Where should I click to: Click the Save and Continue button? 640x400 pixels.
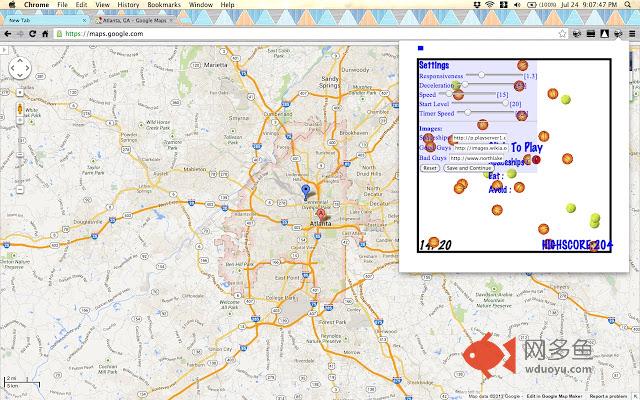click(469, 168)
